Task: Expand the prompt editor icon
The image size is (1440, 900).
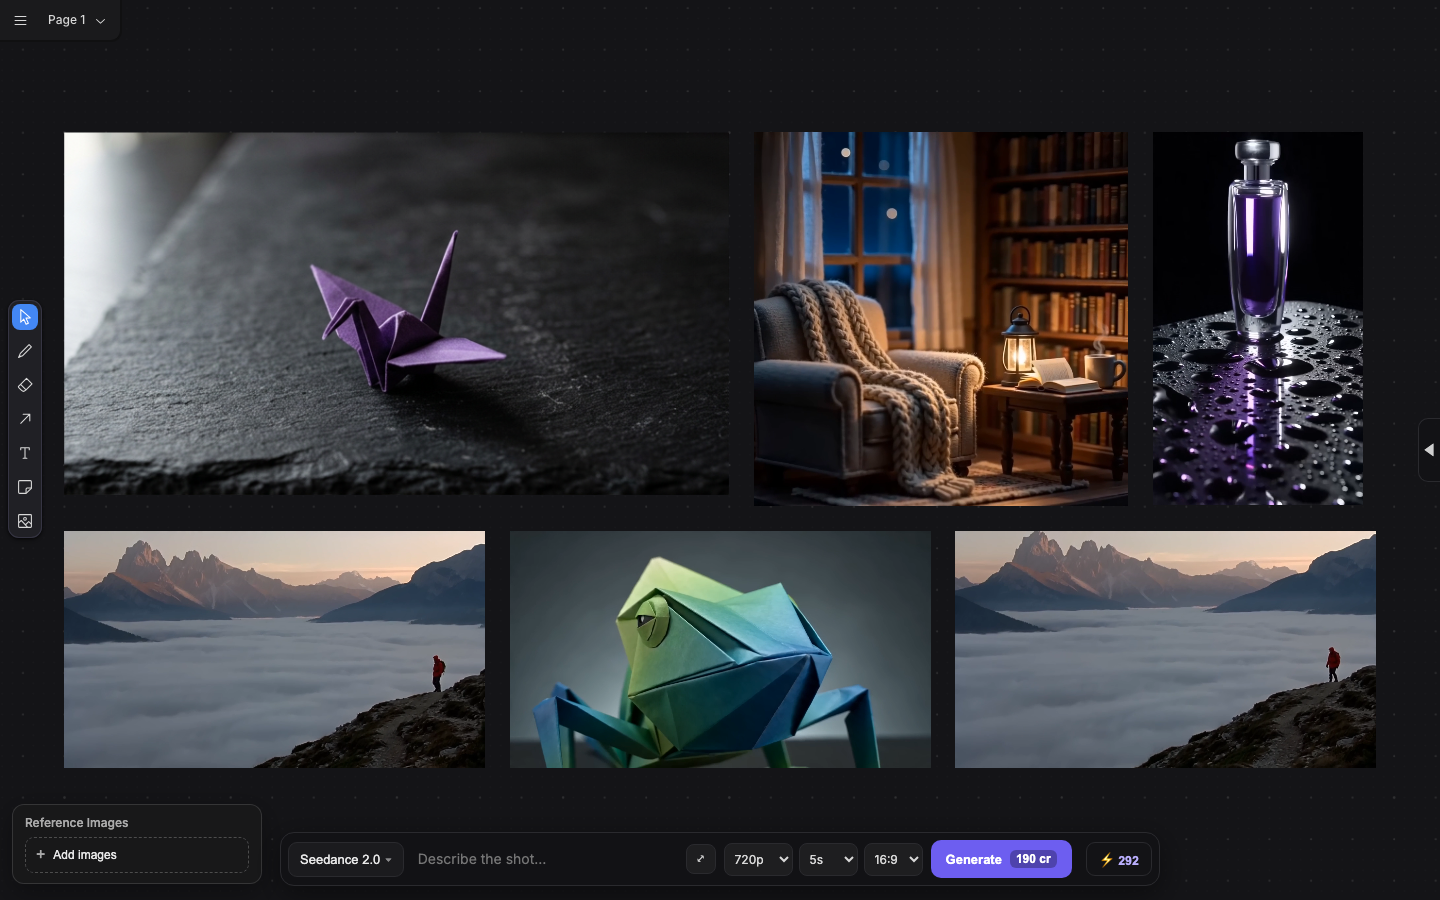Action: coord(701,859)
